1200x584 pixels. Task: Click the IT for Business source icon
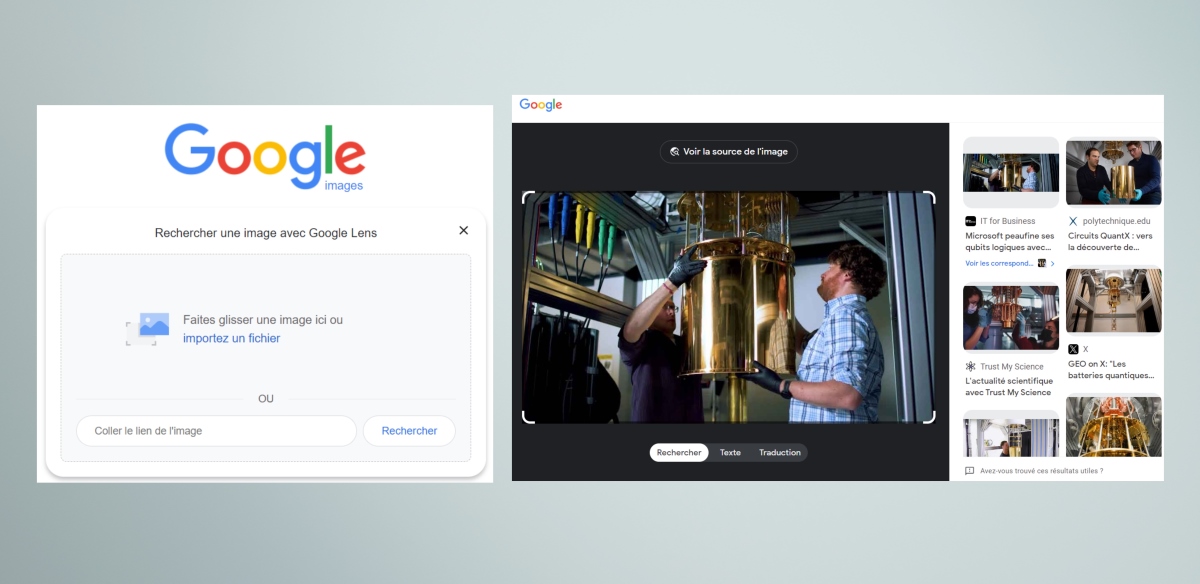pos(970,221)
